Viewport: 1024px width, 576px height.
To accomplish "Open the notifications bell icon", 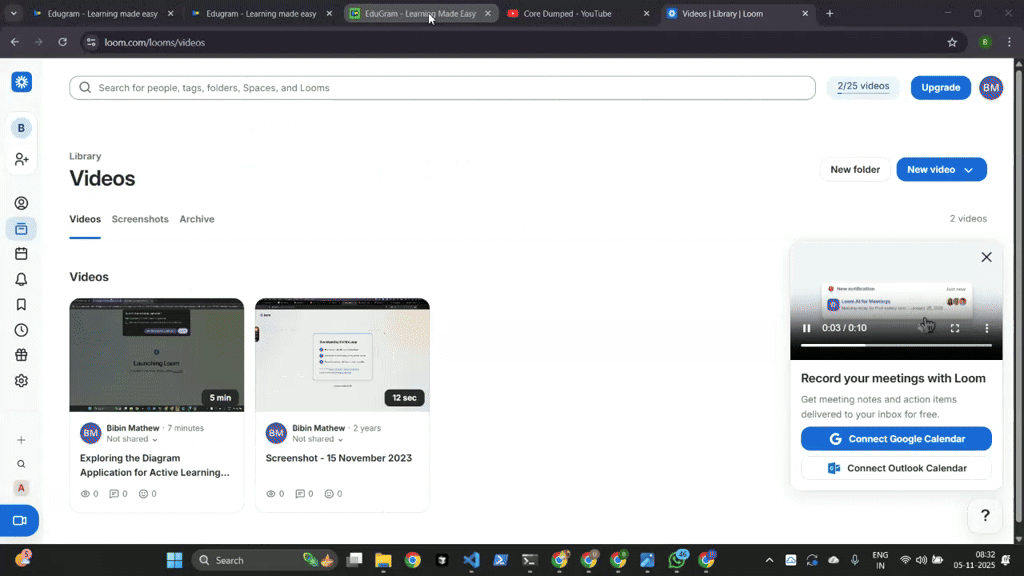I will tap(22, 280).
